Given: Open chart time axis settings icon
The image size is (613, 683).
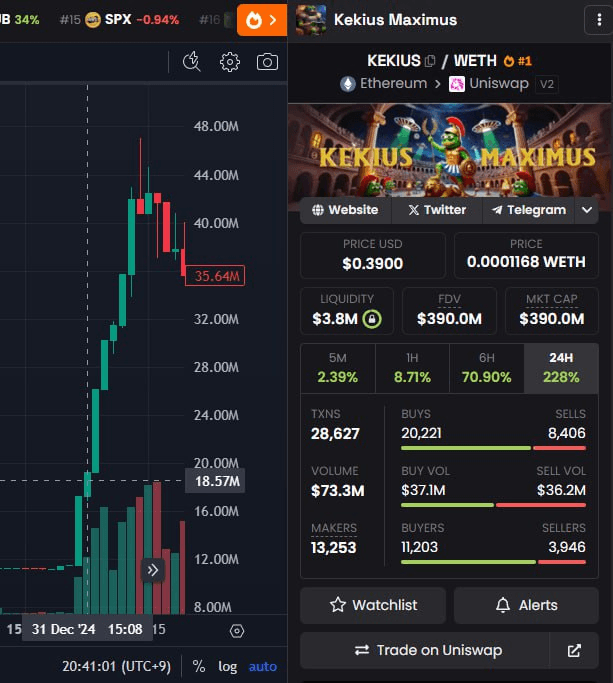Looking at the screenshot, I should [237, 630].
